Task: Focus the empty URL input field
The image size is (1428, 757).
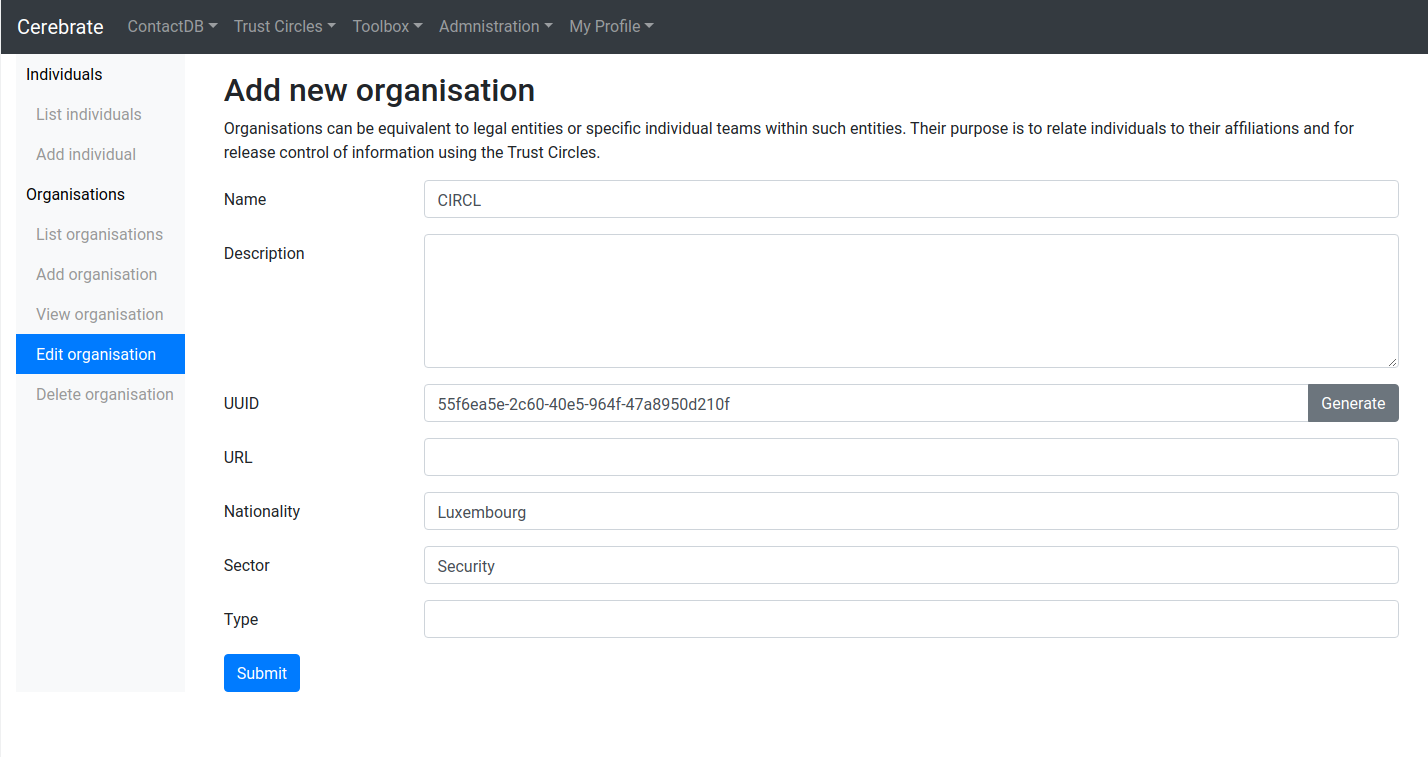Action: point(910,458)
